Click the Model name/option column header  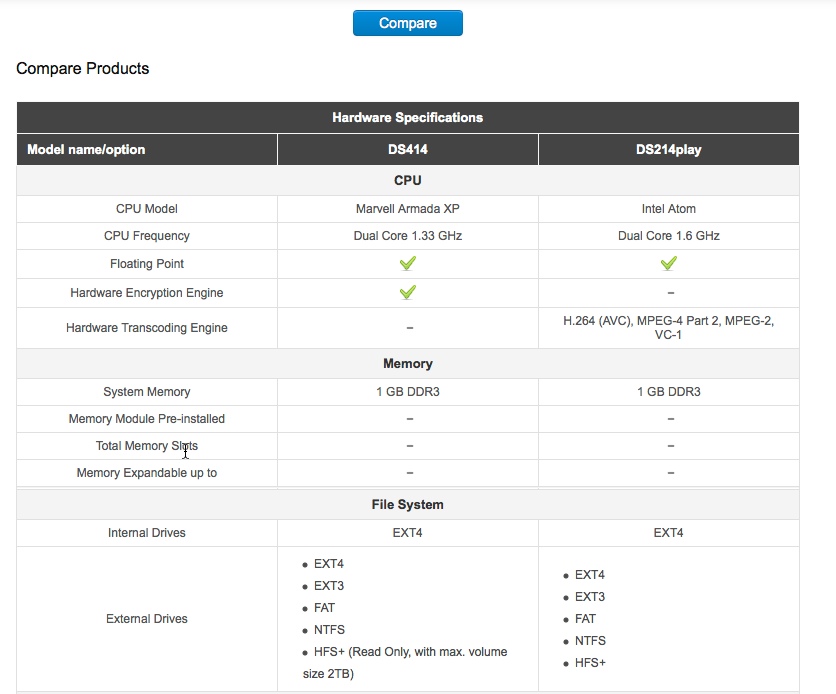pos(147,149)
